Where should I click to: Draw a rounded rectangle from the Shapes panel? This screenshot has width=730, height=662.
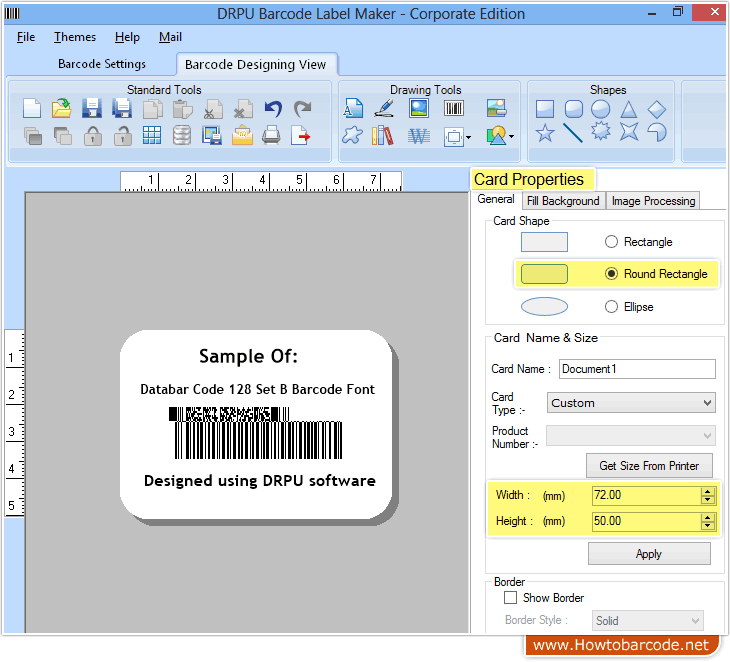click(x=573, y=109)
